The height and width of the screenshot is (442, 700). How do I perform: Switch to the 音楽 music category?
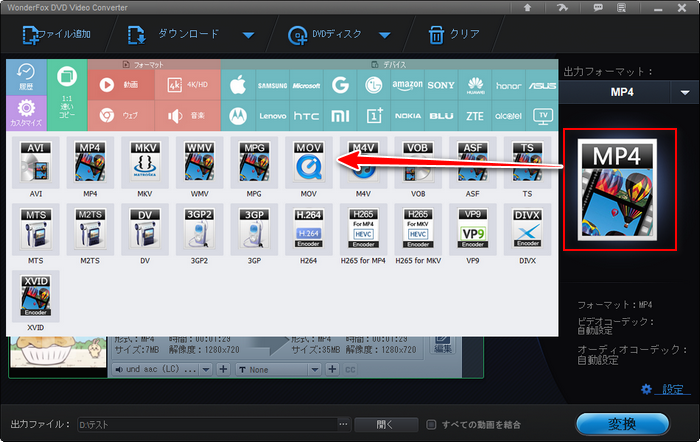click(186, 116)
